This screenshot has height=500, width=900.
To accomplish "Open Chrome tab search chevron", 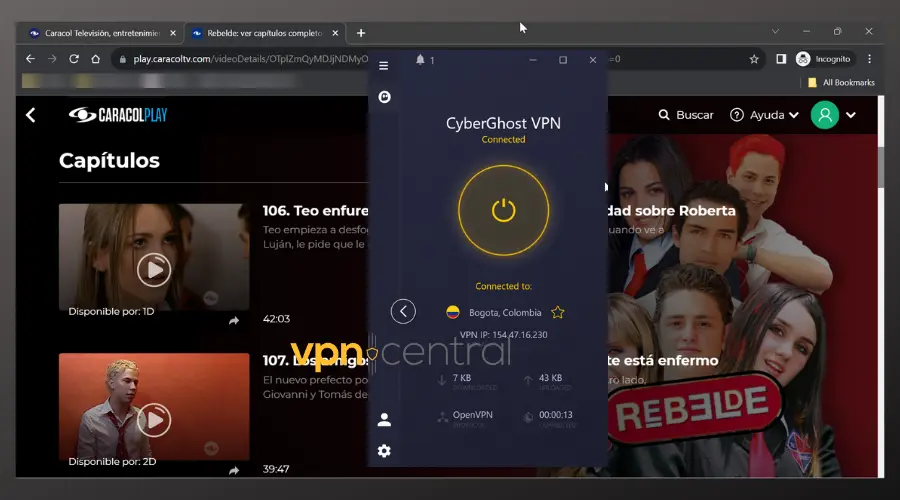I will point(775,32).
